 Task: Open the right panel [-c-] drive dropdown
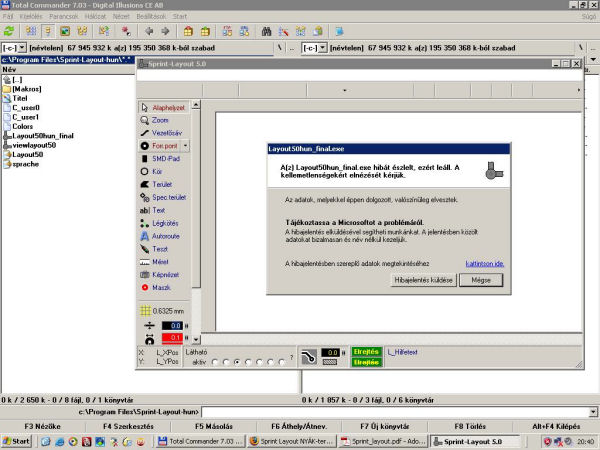tap(323, 48)
